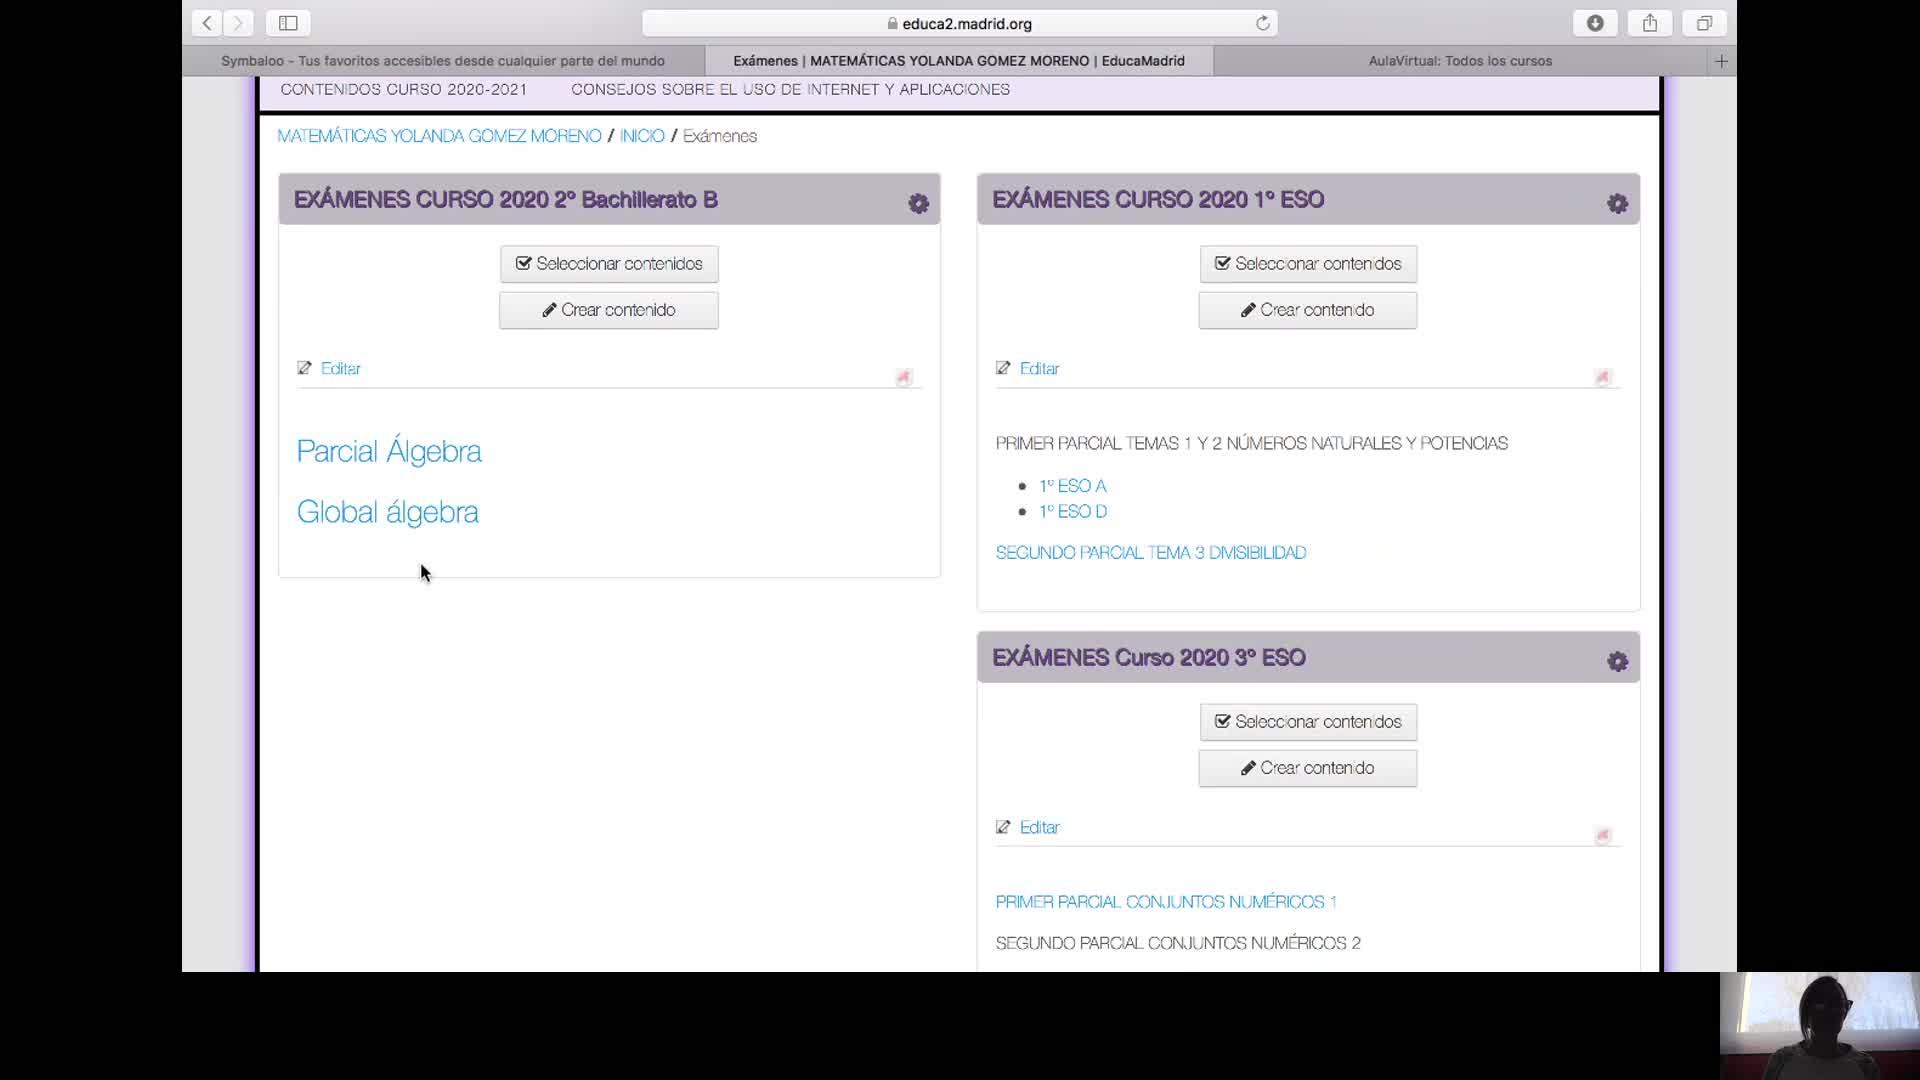Open the Parcial Álgebra link
This screenshot has width=1920, height=1080.
[x=389, y=451]
